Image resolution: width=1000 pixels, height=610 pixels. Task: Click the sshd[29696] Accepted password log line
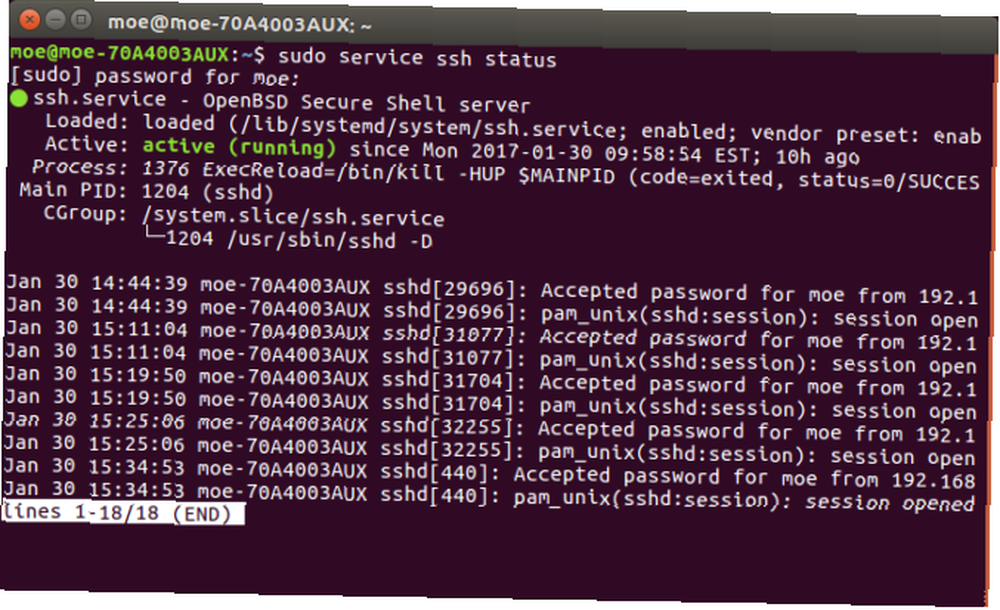tap(492, 290)
